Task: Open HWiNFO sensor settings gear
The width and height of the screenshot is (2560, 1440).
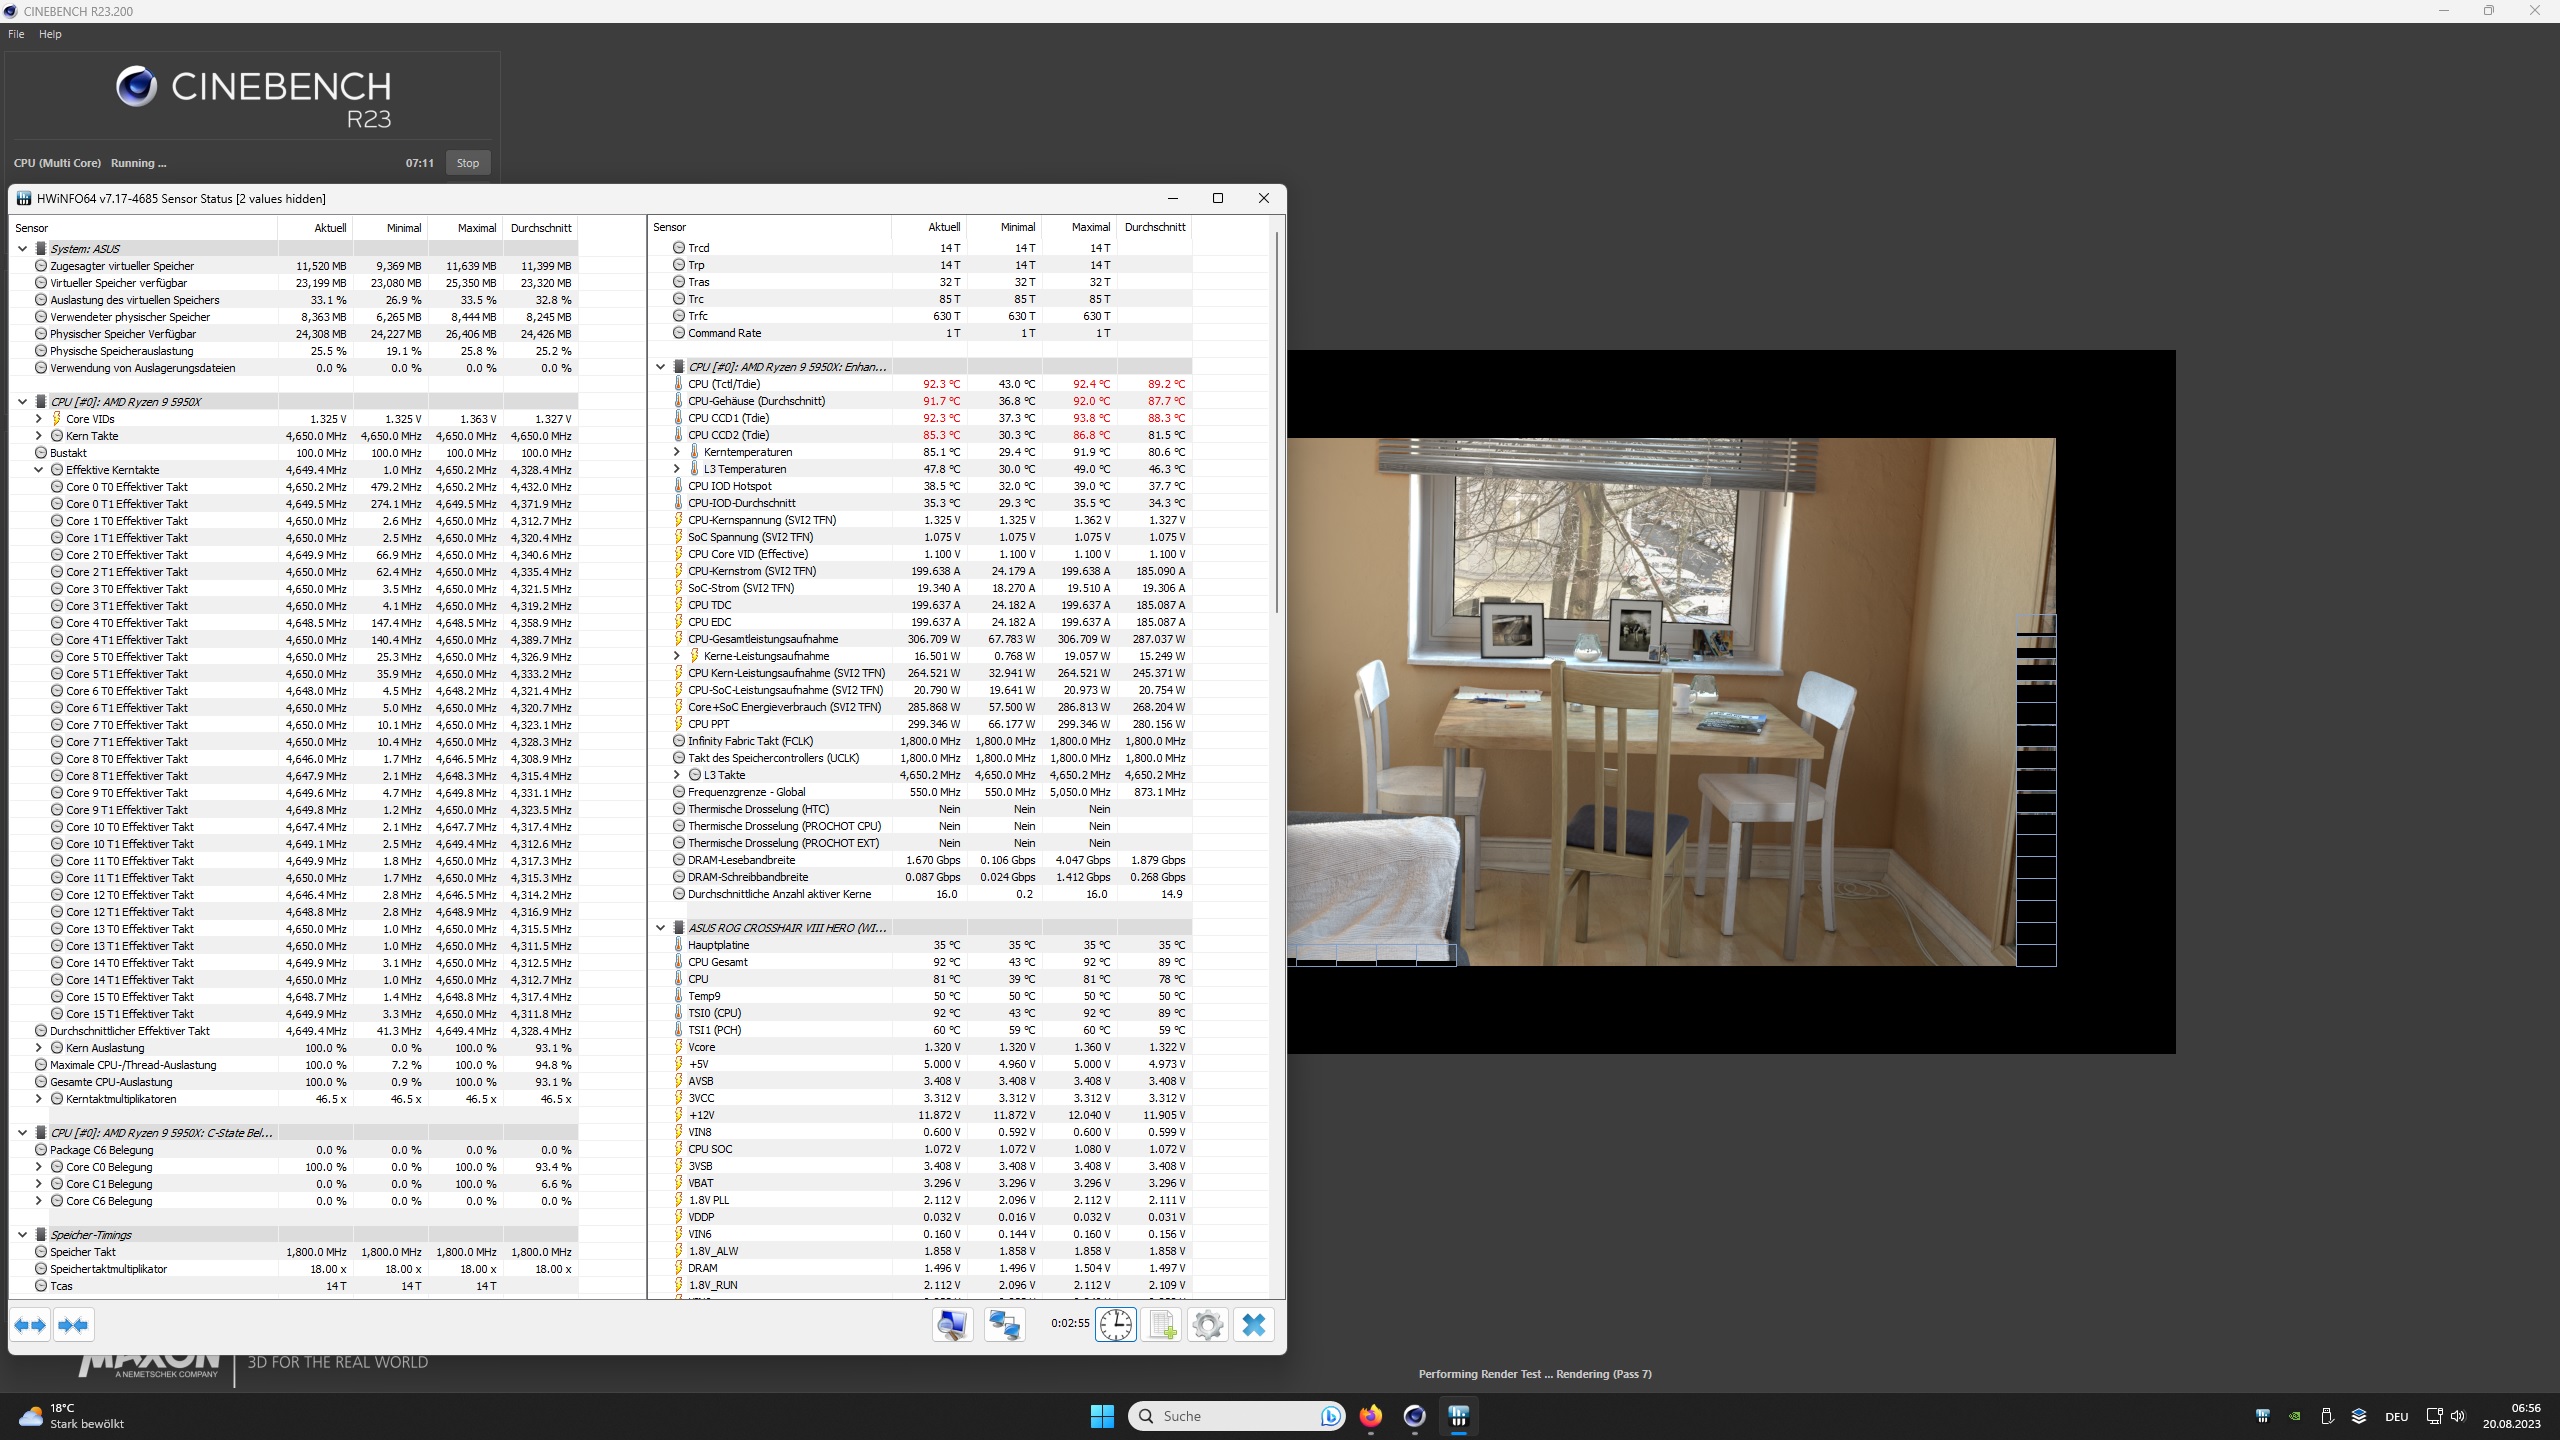Action: (x=1208, y=1325)
